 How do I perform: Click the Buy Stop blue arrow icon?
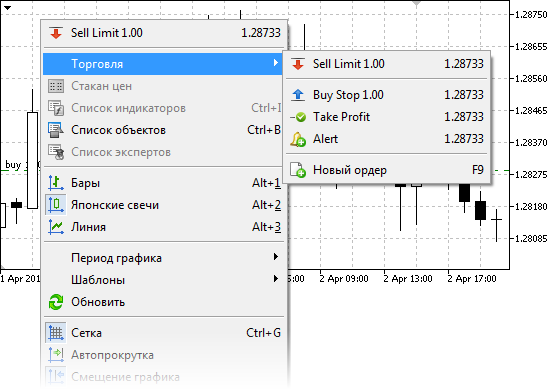tap(298, 95)
